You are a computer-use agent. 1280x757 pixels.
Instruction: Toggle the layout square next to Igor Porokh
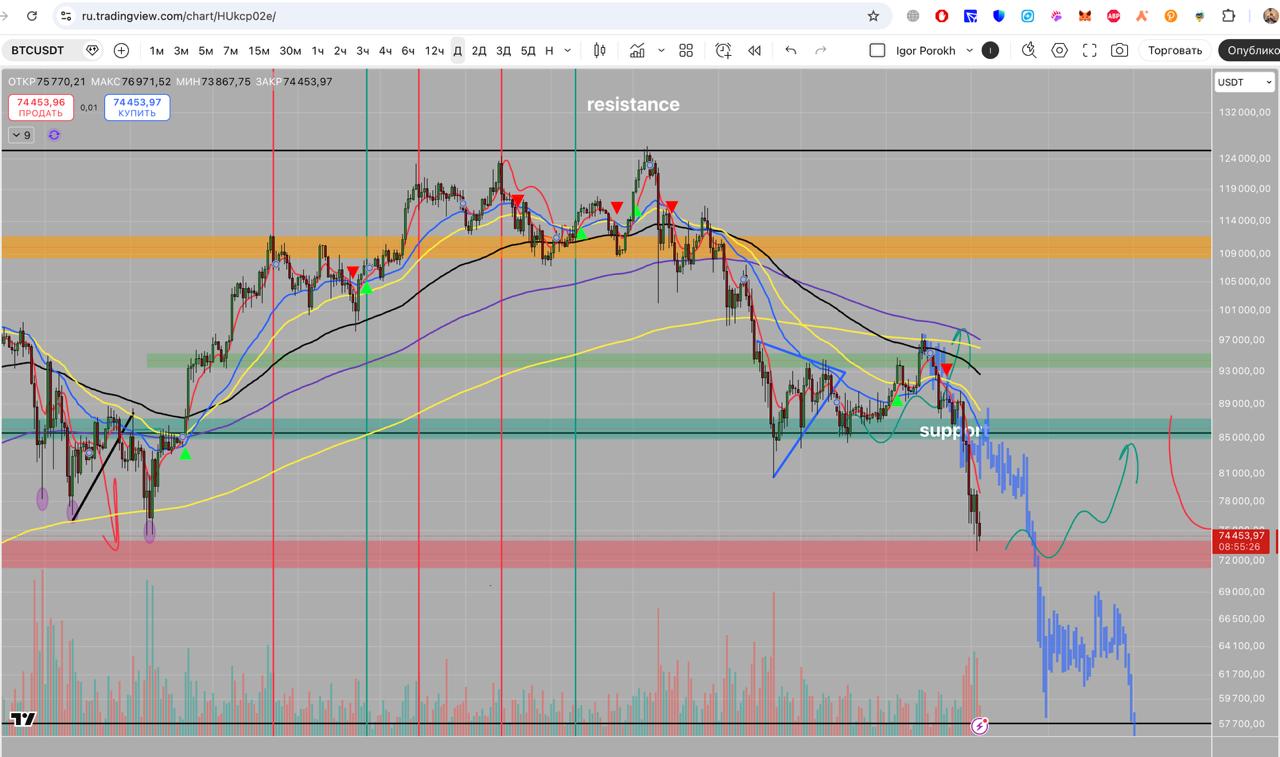point(877,51)
